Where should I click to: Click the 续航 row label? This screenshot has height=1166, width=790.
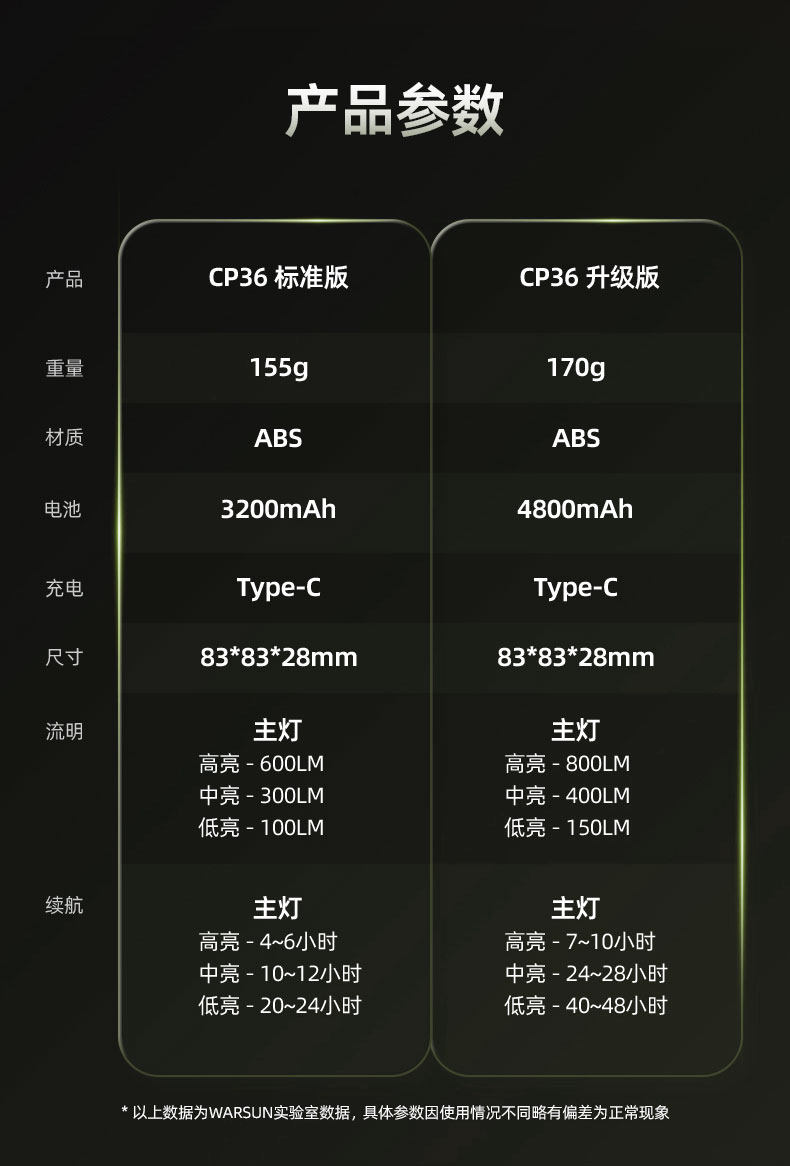click(64, 906)
